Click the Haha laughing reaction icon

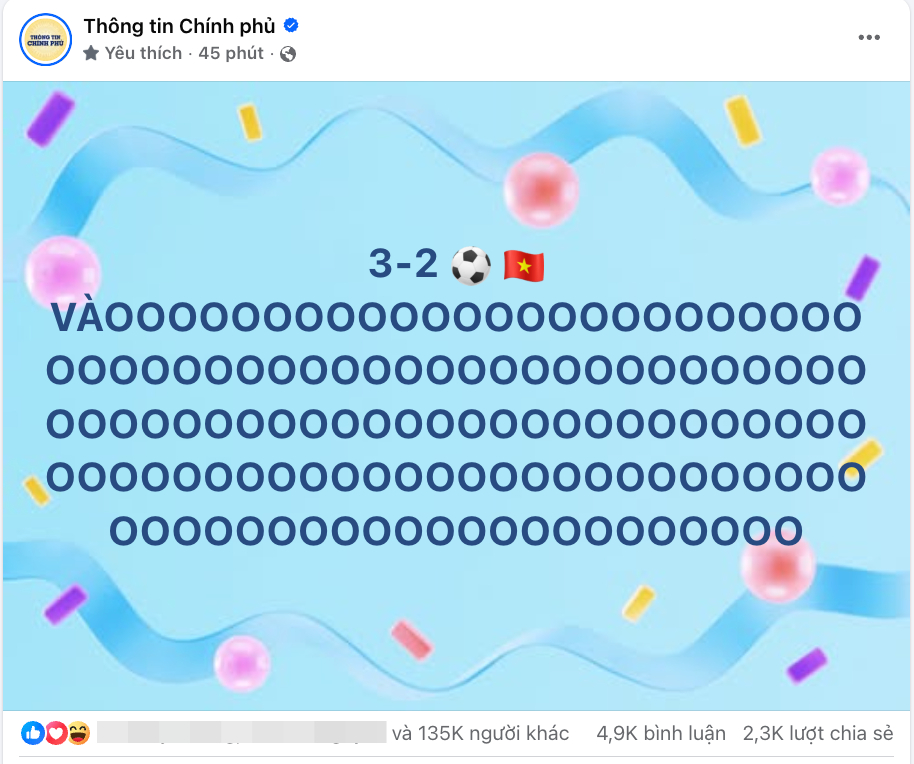pos(78,733)
